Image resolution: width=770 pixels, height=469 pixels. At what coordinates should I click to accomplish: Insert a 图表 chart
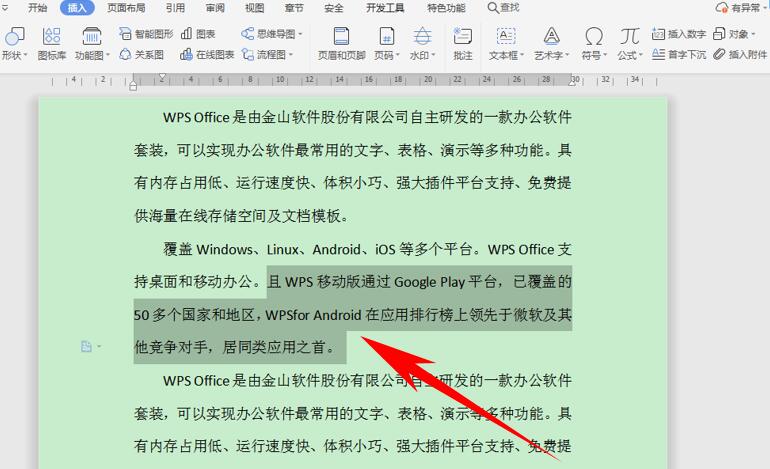[x=198, y=34]
